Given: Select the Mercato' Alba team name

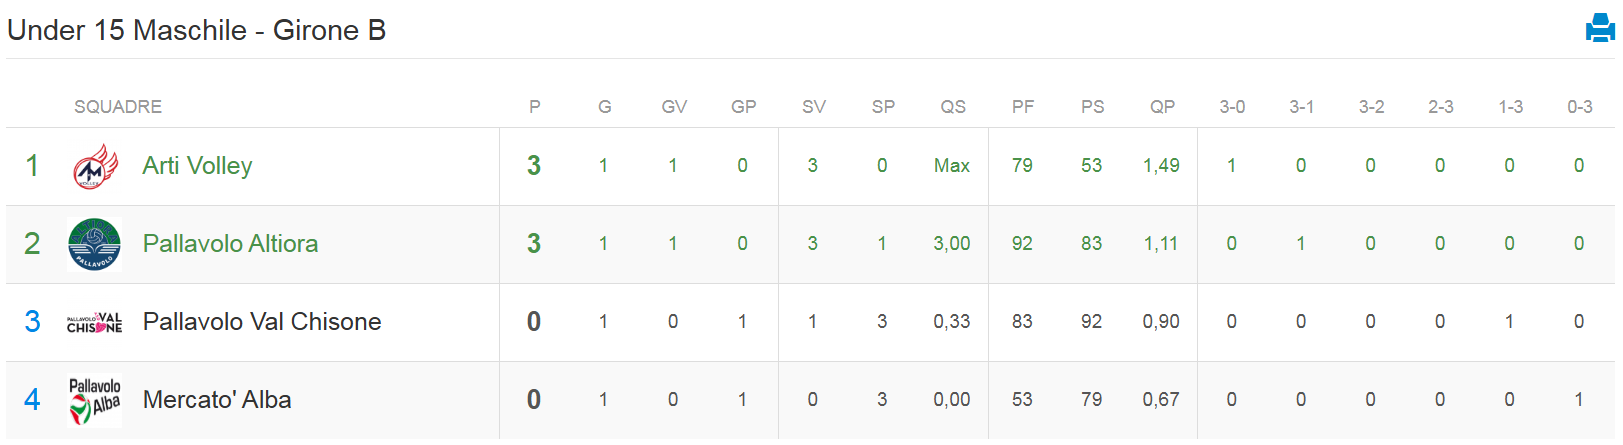Looking at the screenshot, I should pyautogui.click(x=217, y=400).
